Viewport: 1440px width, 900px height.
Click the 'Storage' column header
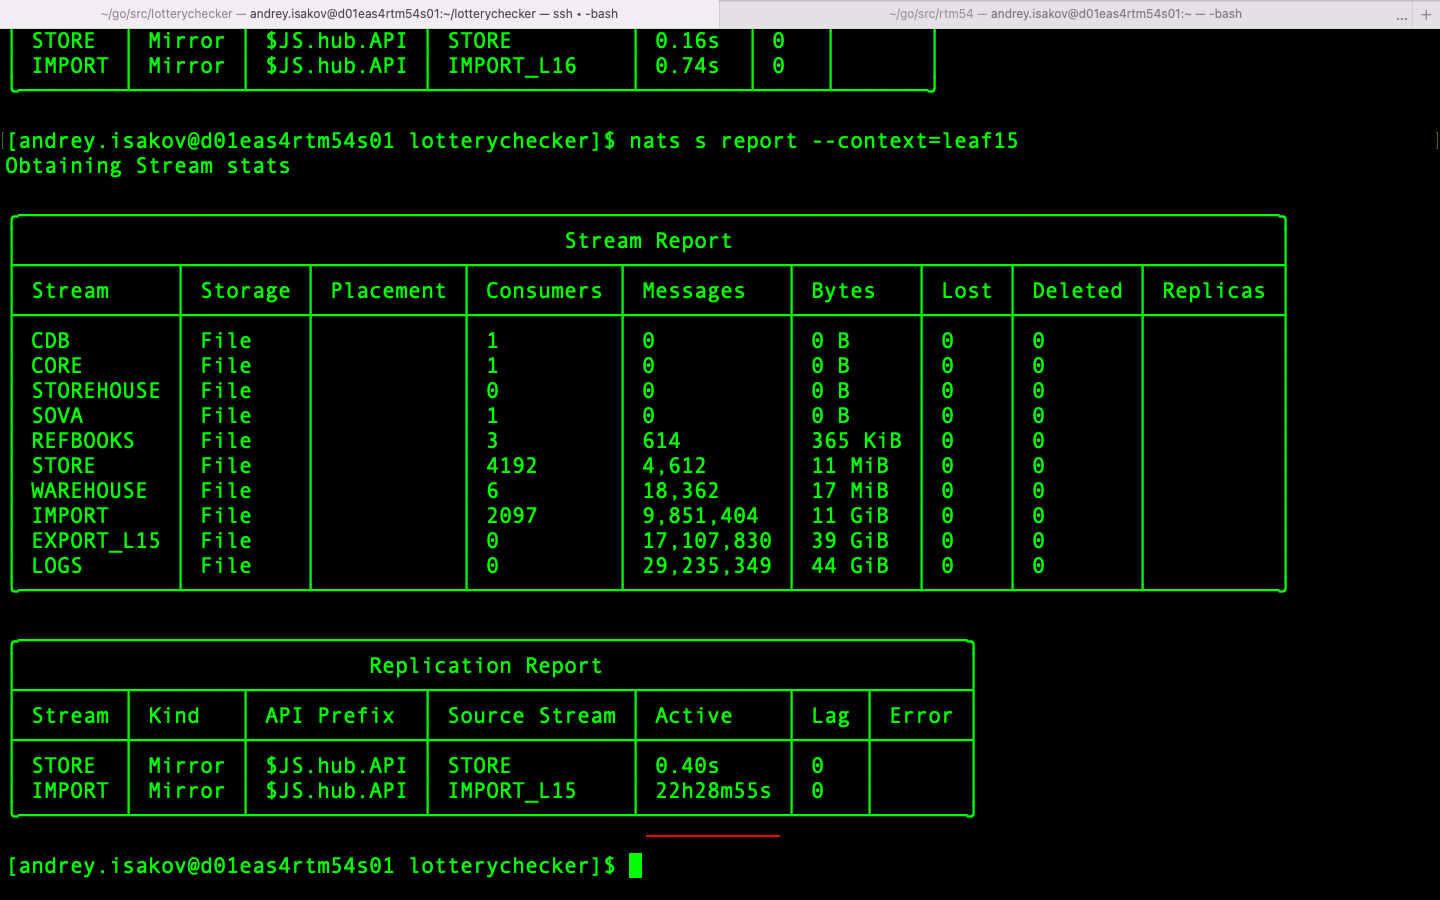[x=245, y=291]
